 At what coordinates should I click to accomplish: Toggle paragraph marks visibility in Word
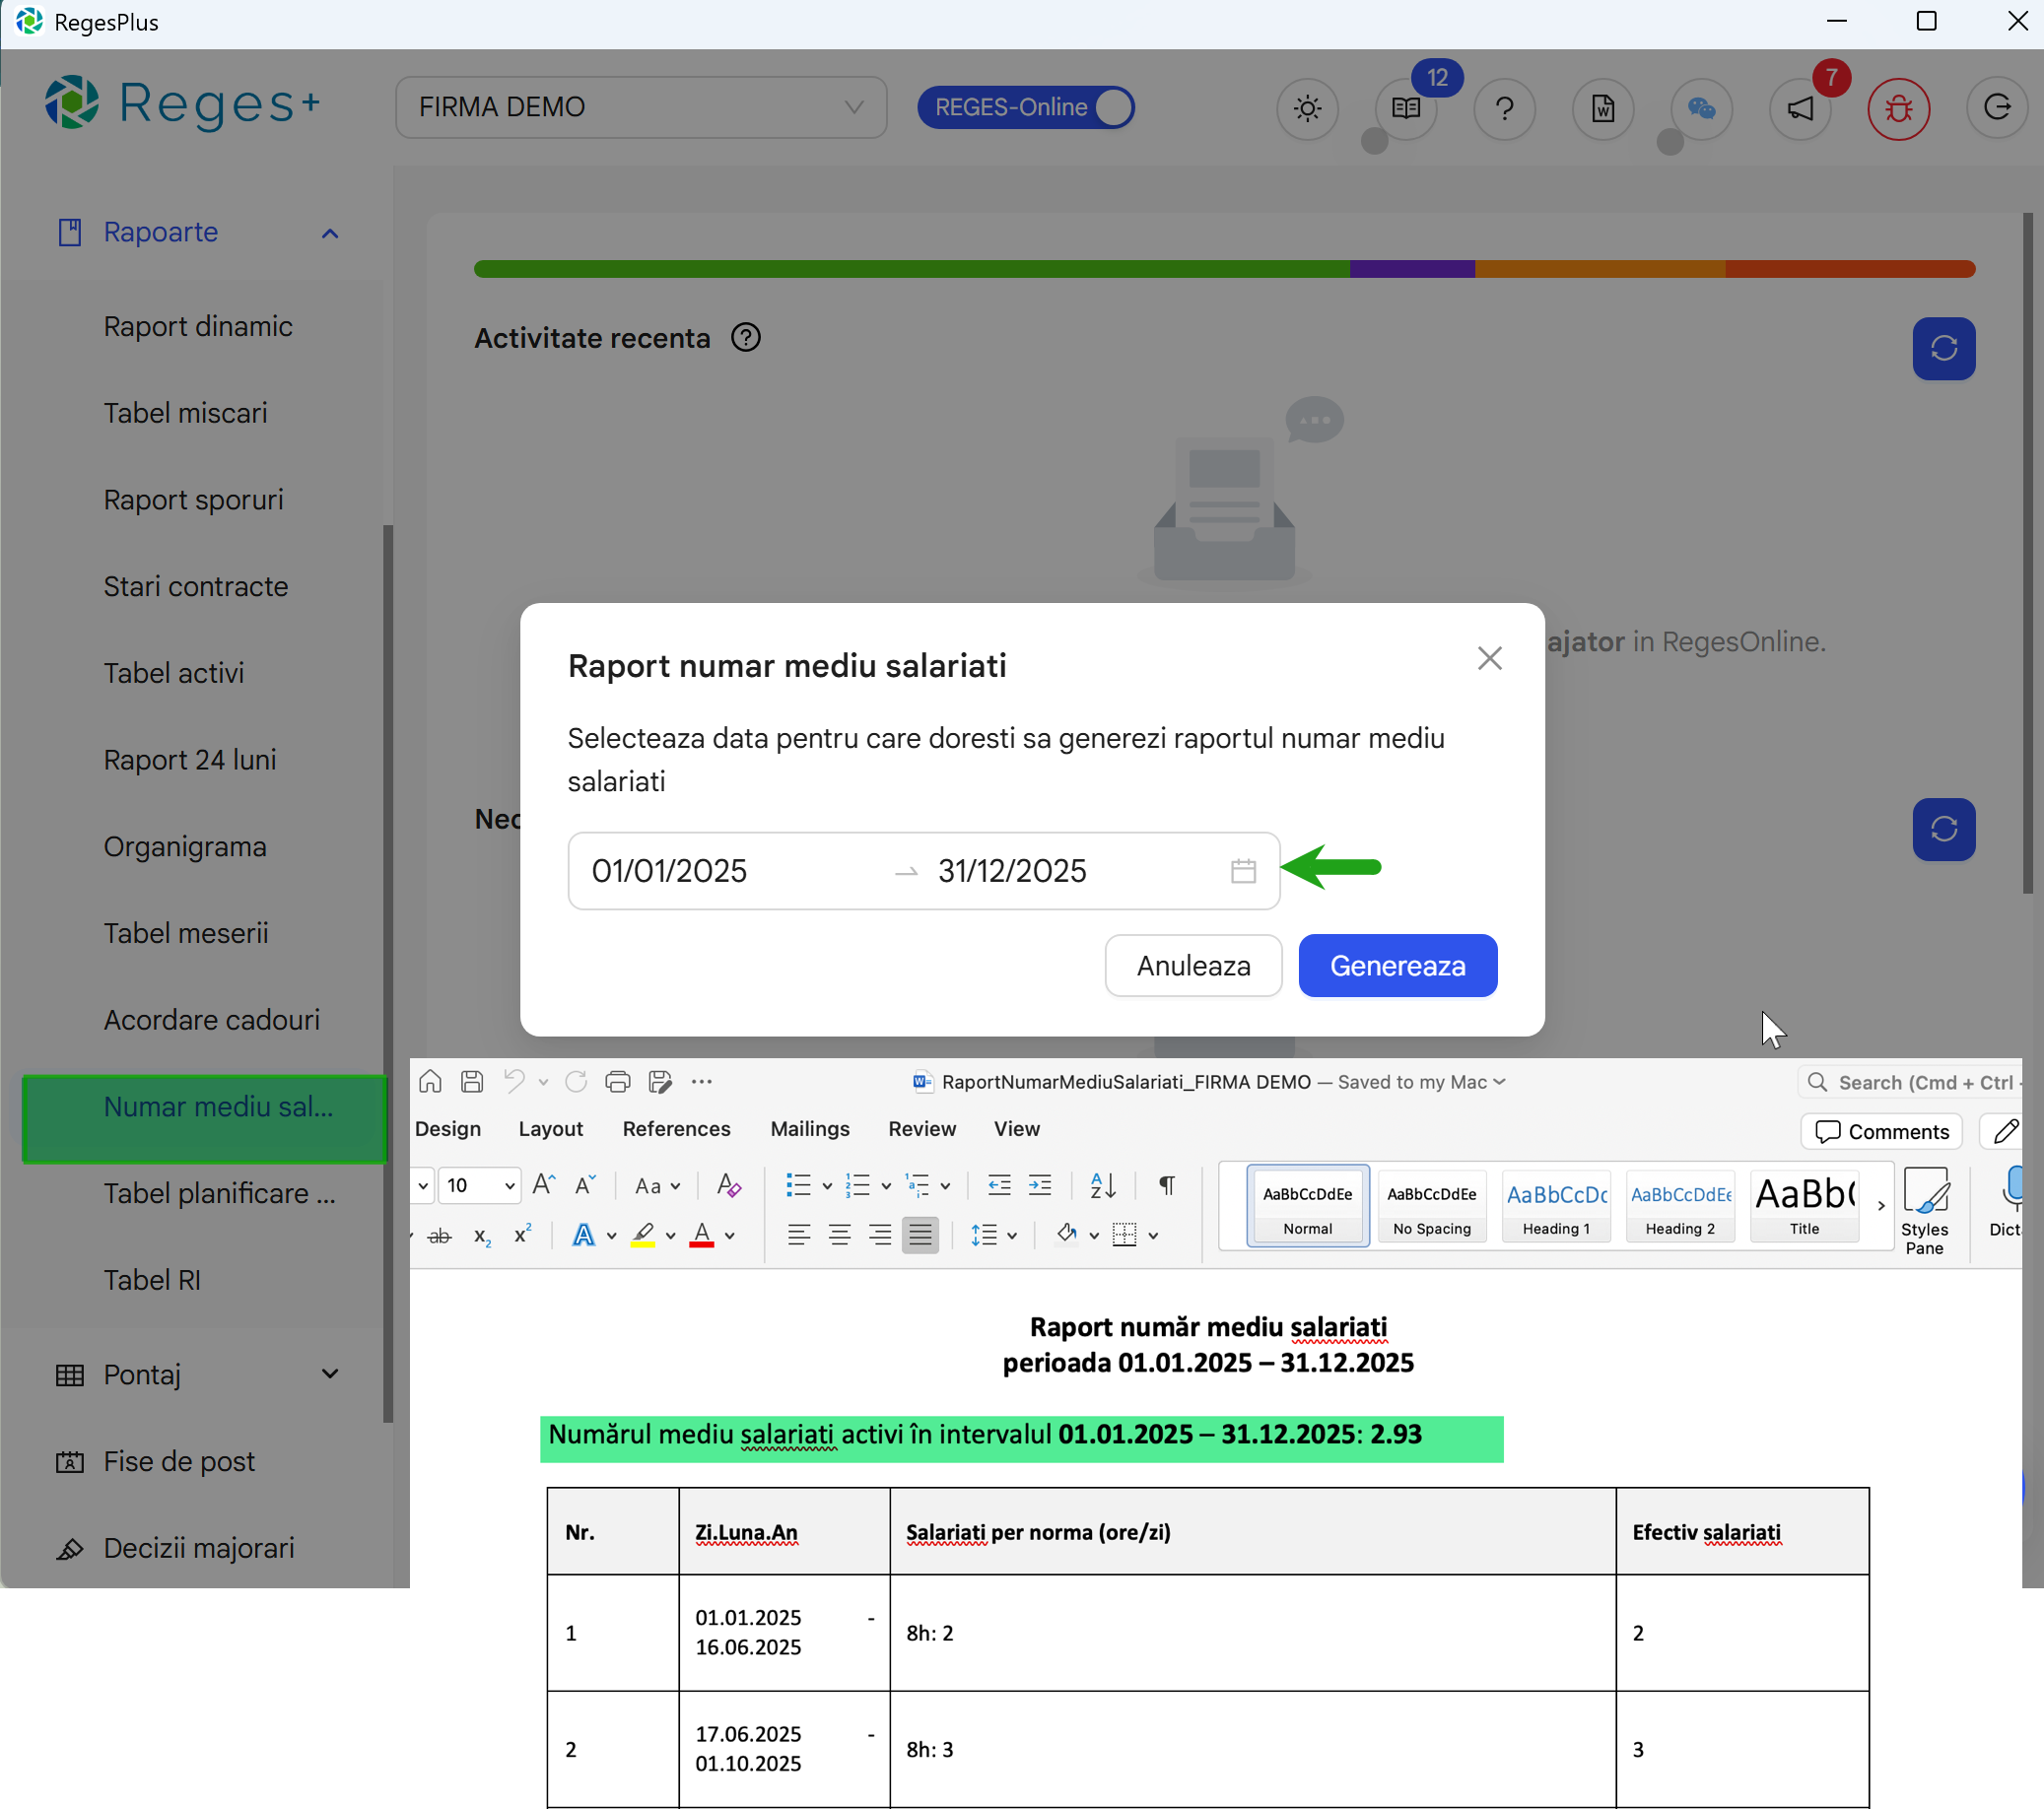1166,1185
